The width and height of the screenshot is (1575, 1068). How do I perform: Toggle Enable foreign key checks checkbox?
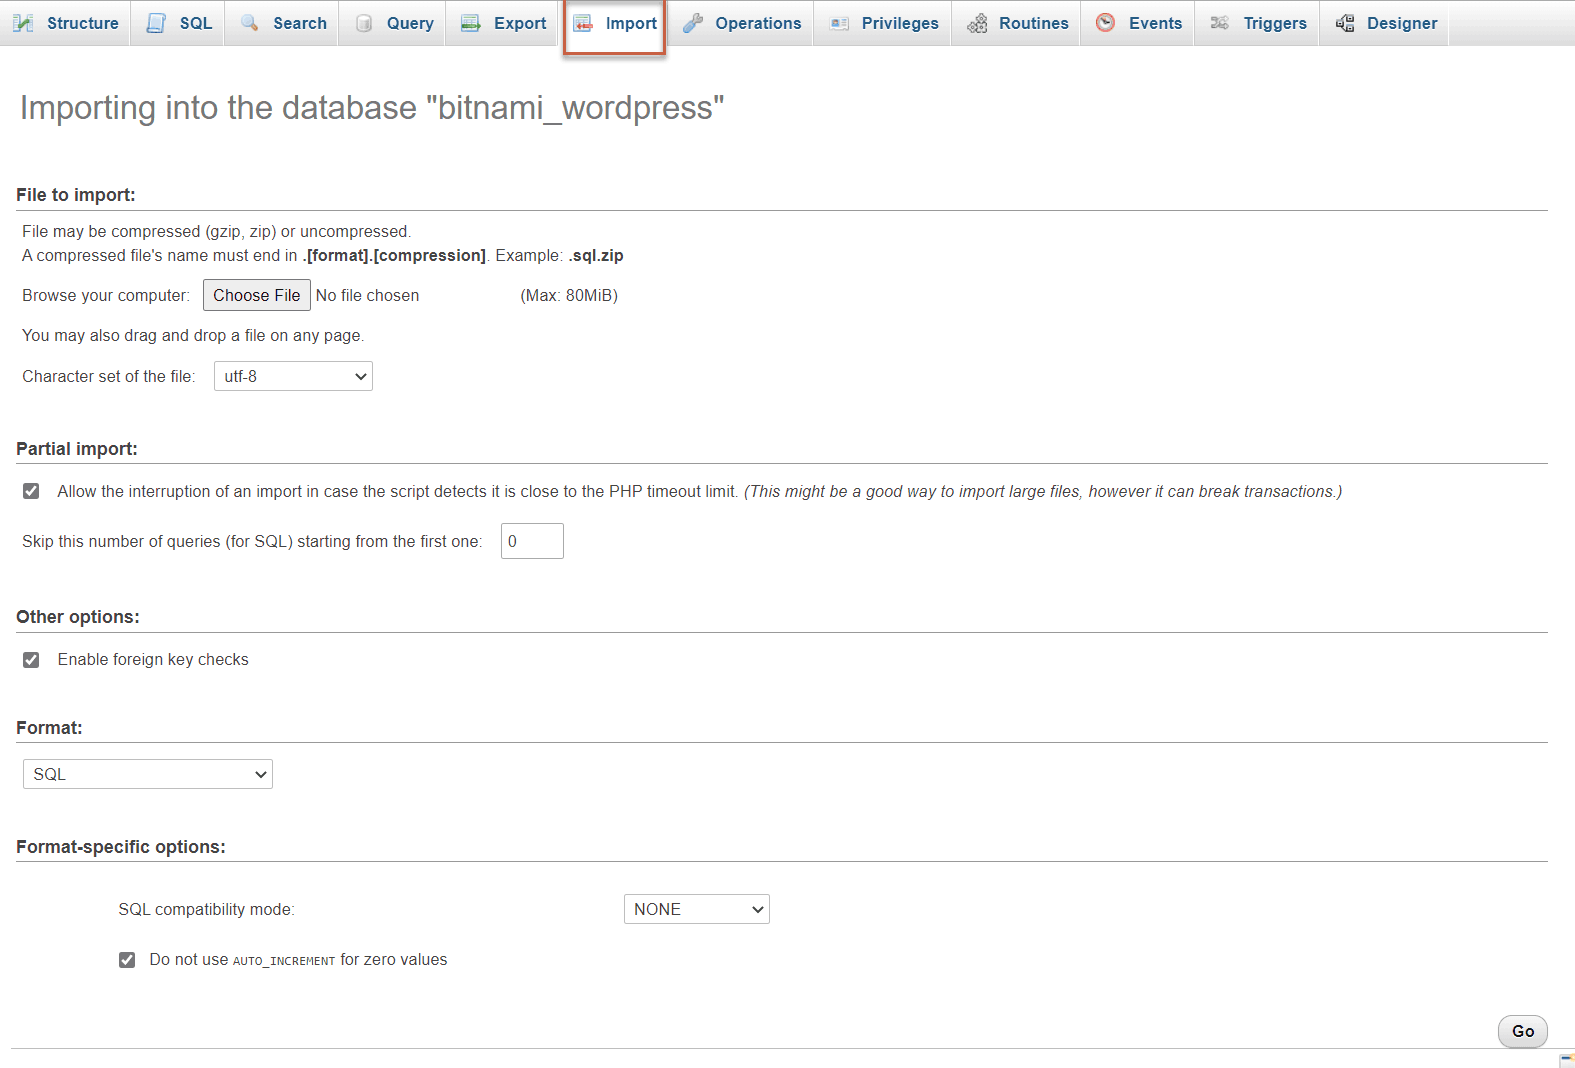tap(31, 660)
